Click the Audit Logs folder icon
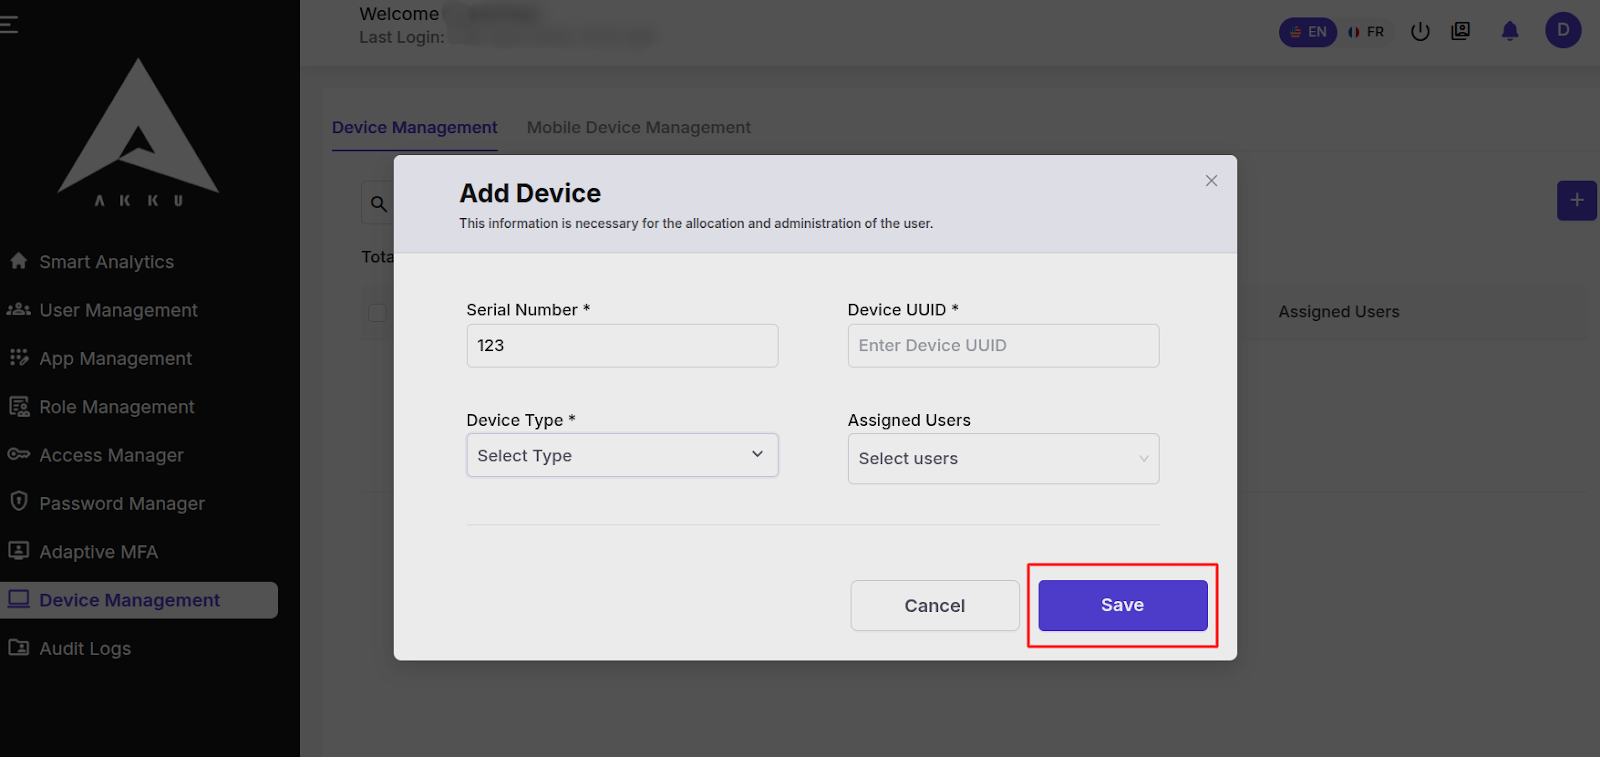Viewport: 1600px width, 757px height. [18, 647]
